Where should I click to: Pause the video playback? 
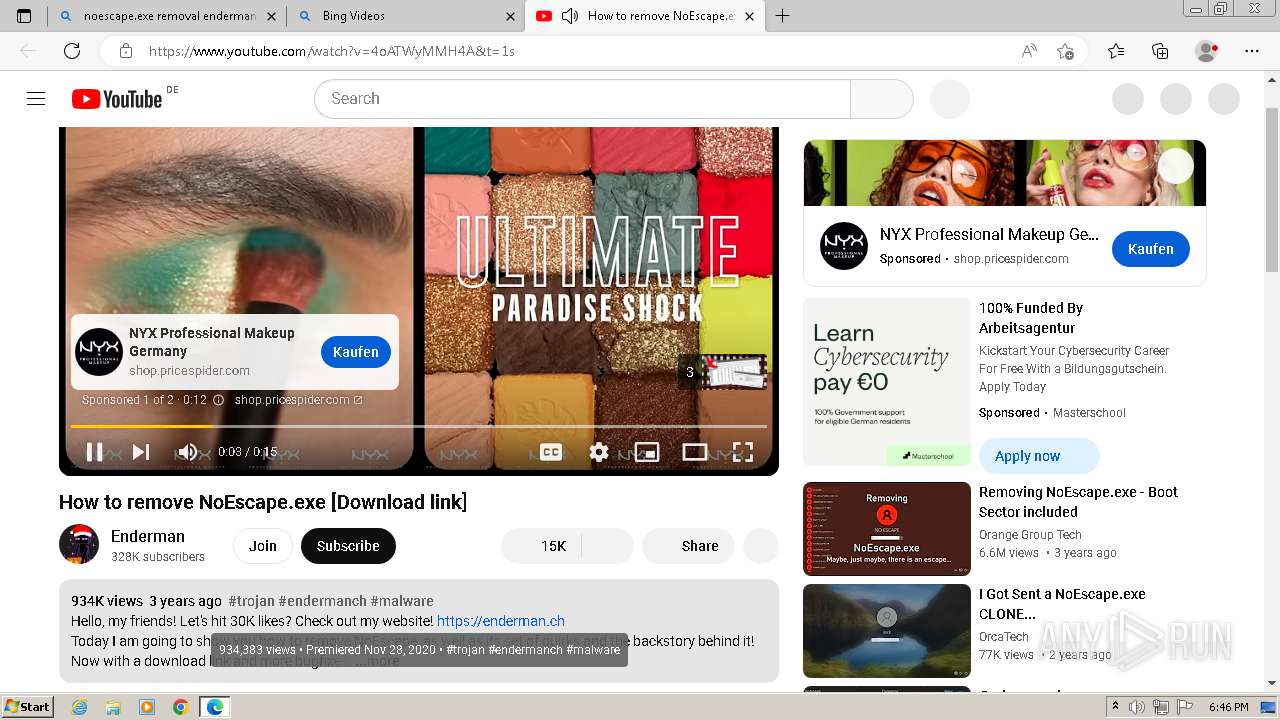pos(94,452)
